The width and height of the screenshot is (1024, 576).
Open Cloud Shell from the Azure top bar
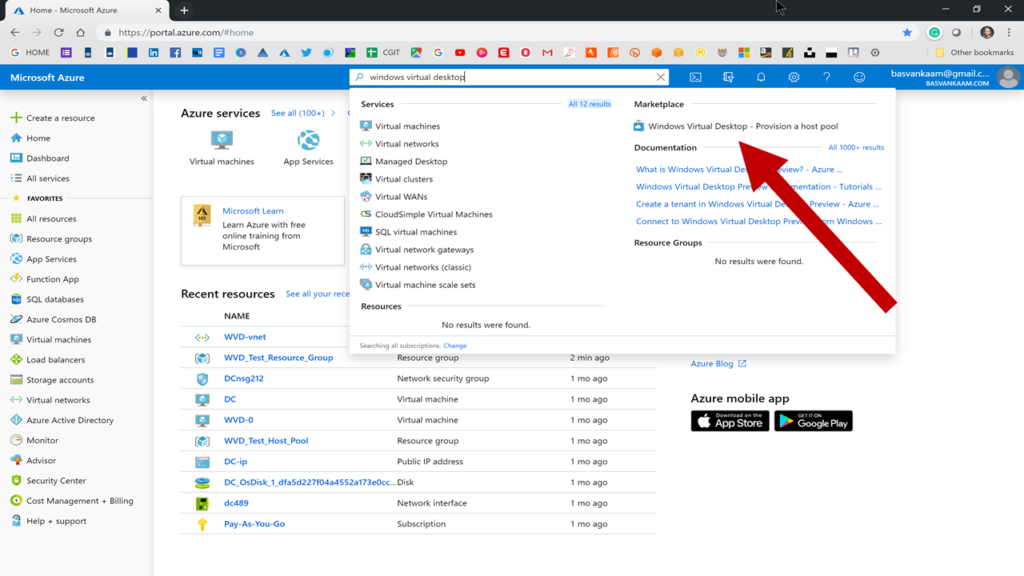click(x=696, y=77)
